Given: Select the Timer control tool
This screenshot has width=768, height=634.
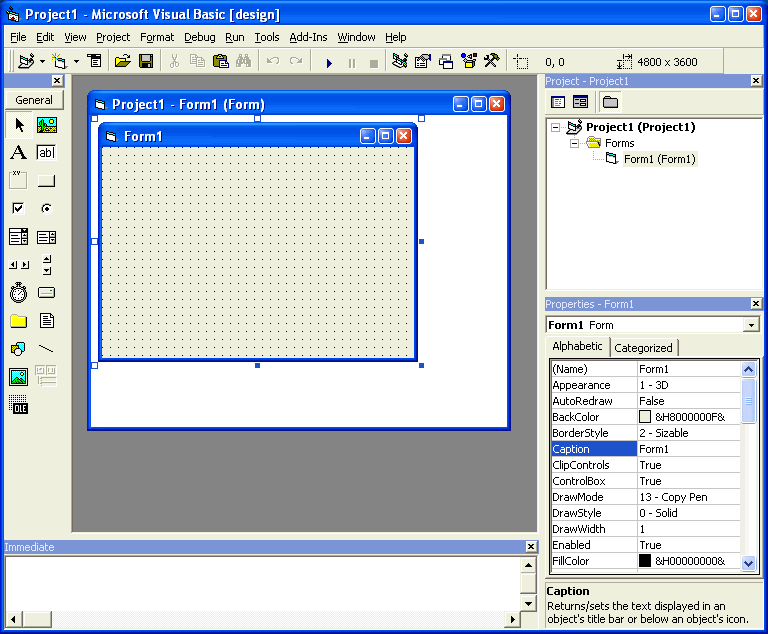Looking at the screenshot, I should (19, 293).
